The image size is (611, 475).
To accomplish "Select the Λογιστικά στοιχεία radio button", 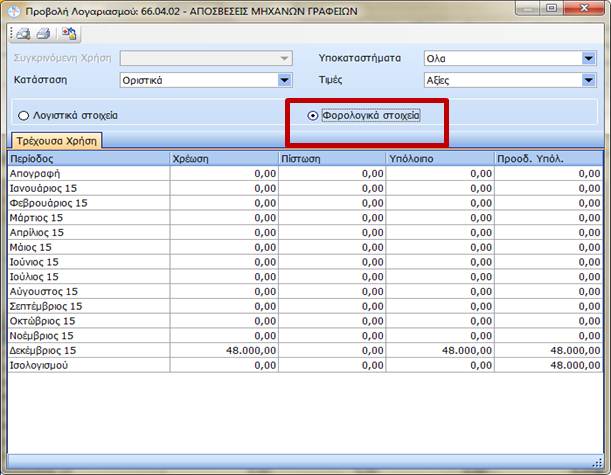I will point(23,116).
